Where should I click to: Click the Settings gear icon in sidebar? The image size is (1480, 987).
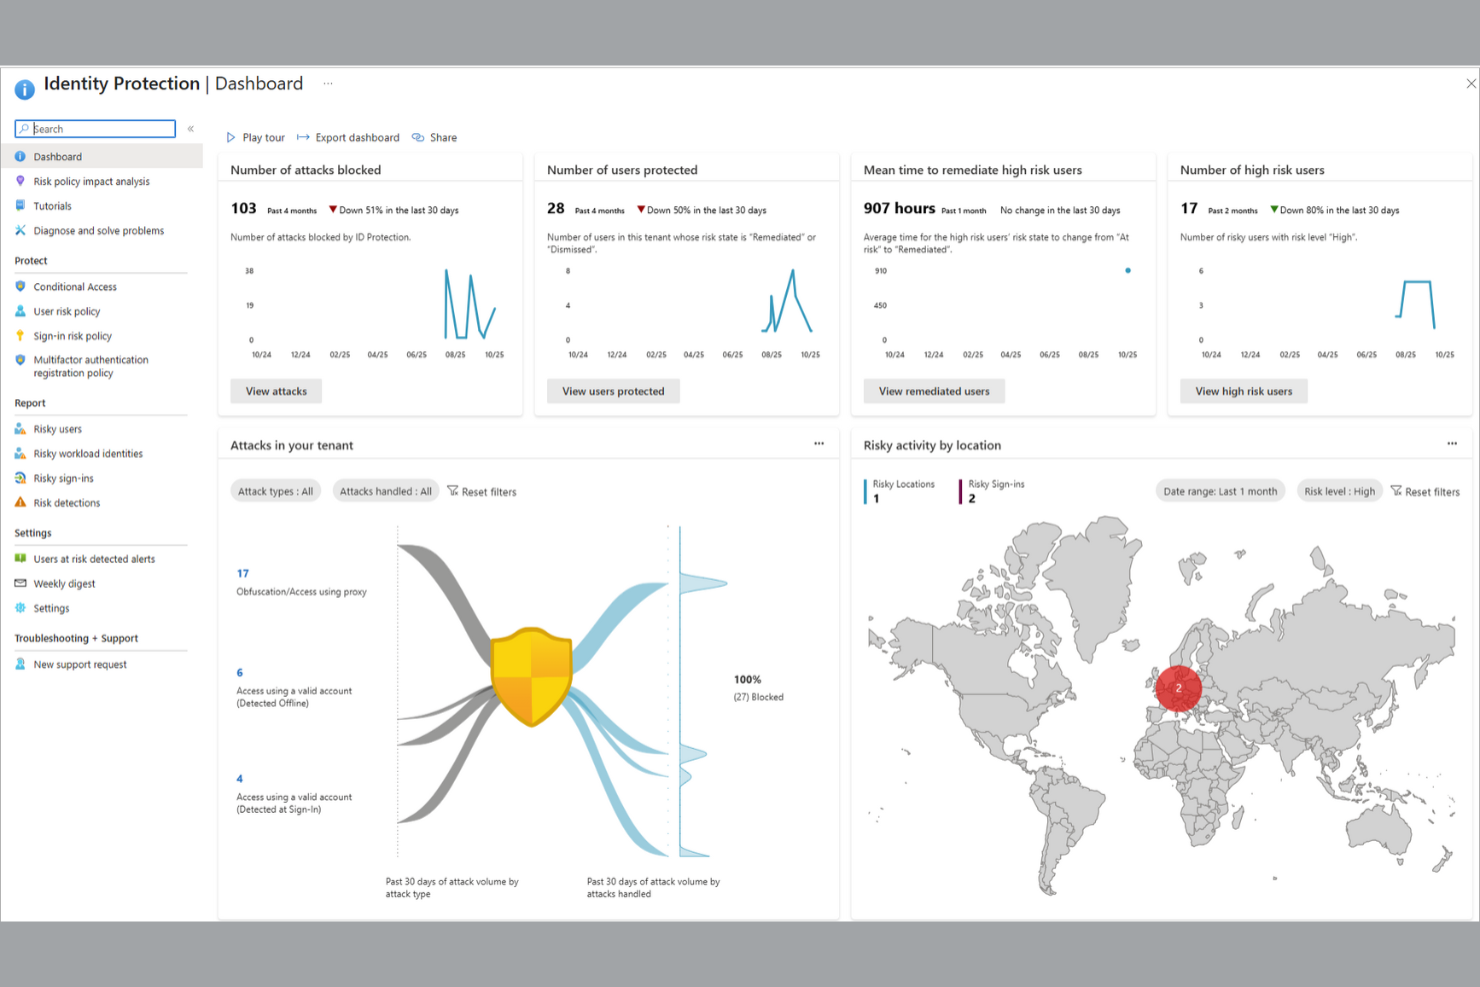click(x=20, y=608)
